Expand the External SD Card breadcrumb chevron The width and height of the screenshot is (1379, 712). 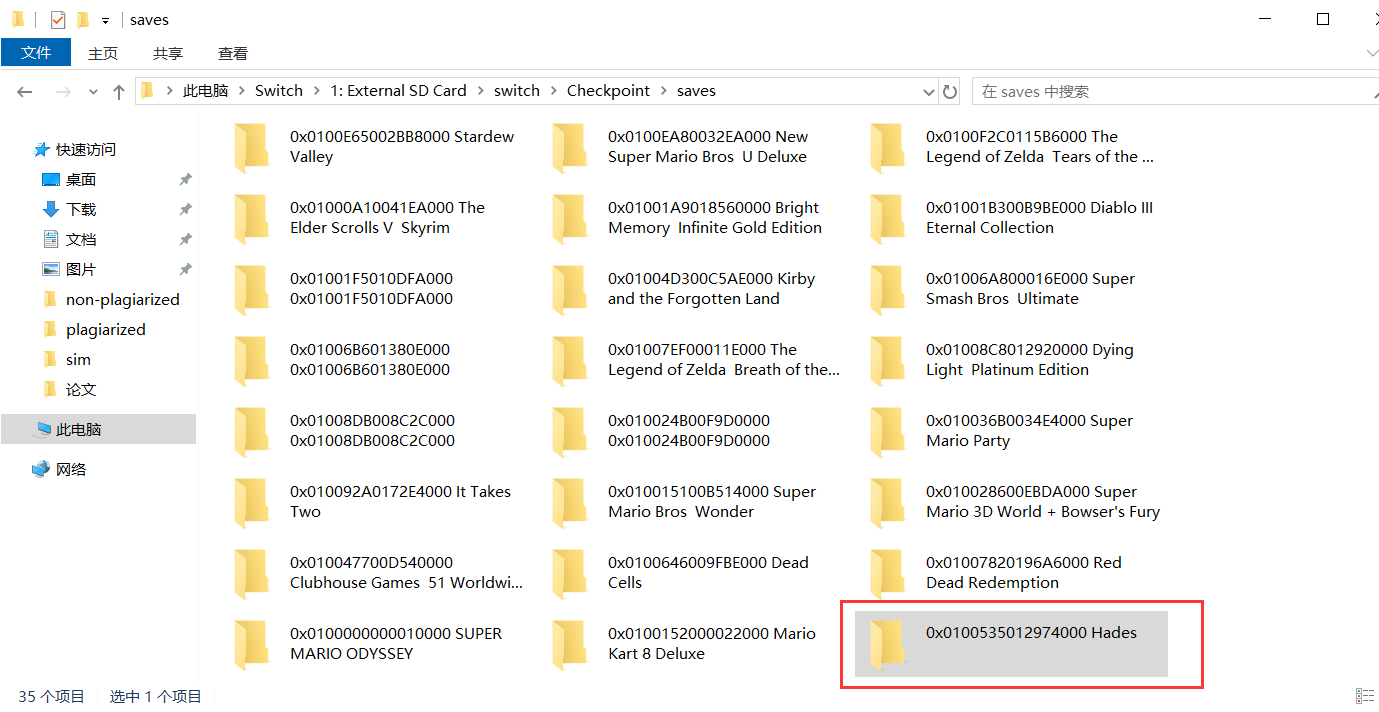[480, 91]
